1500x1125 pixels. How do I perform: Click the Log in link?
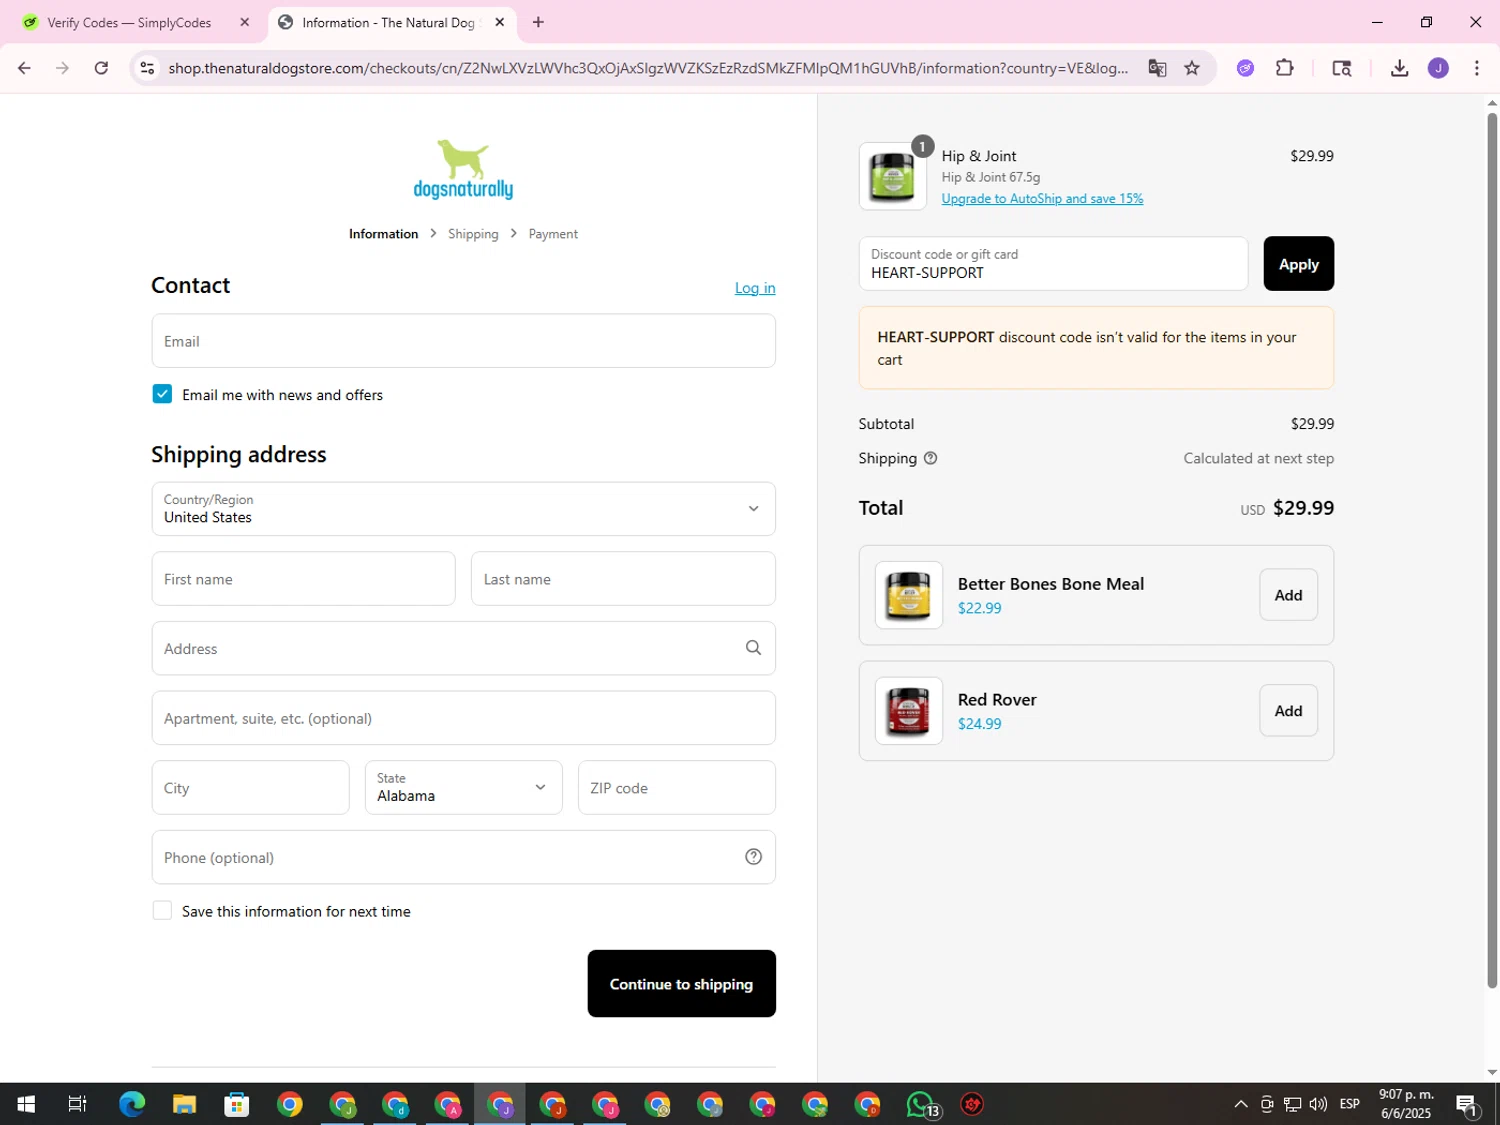coord(755,288)
